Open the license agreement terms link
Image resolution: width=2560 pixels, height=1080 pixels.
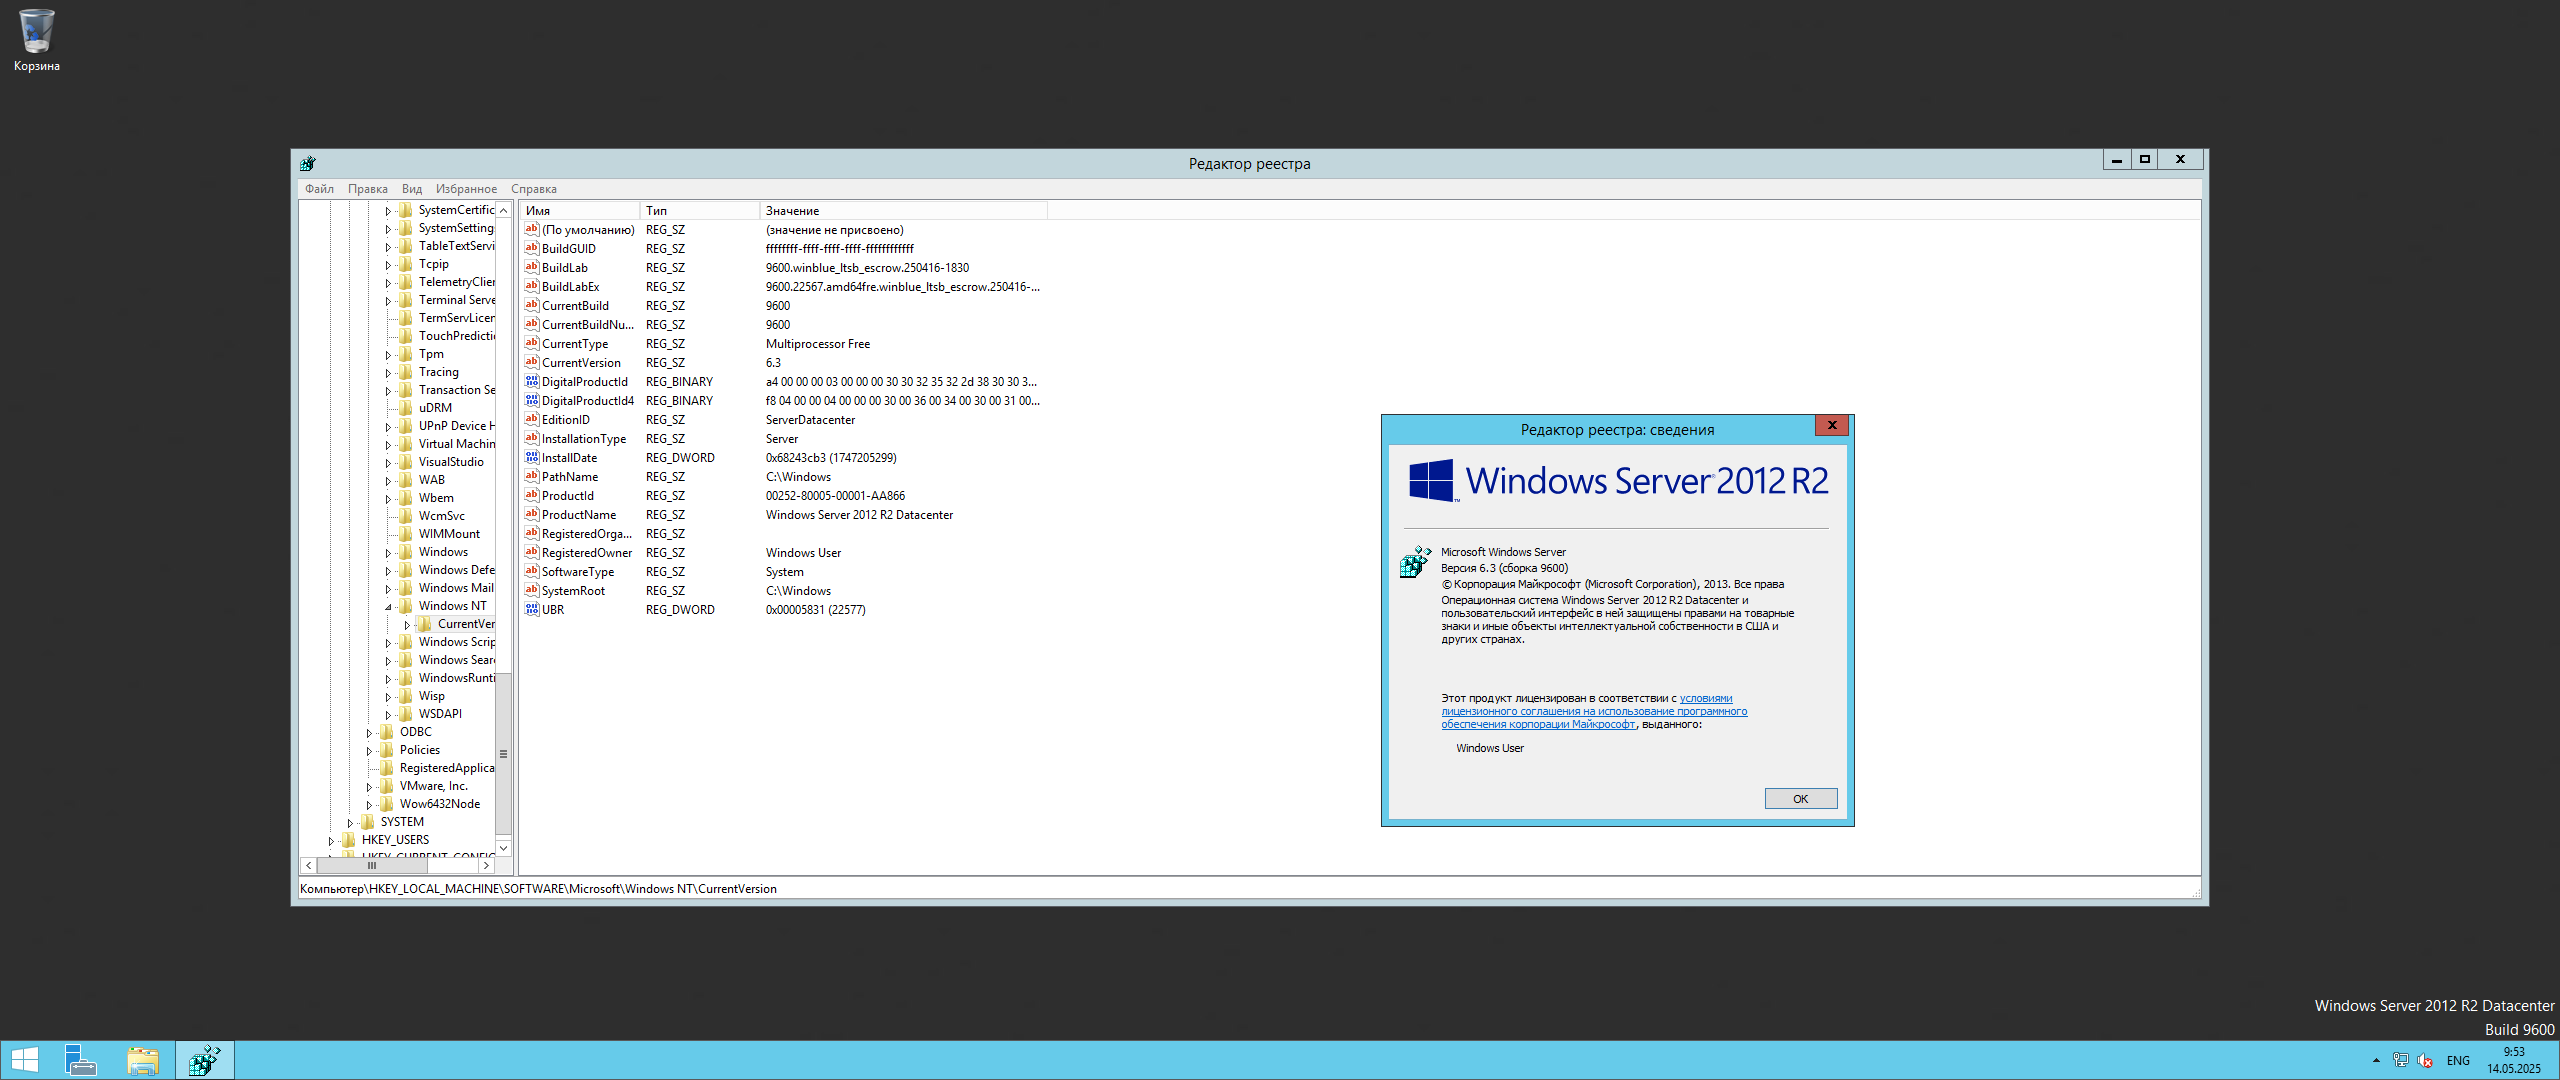pyautogui.click(x=1594, y=711)
